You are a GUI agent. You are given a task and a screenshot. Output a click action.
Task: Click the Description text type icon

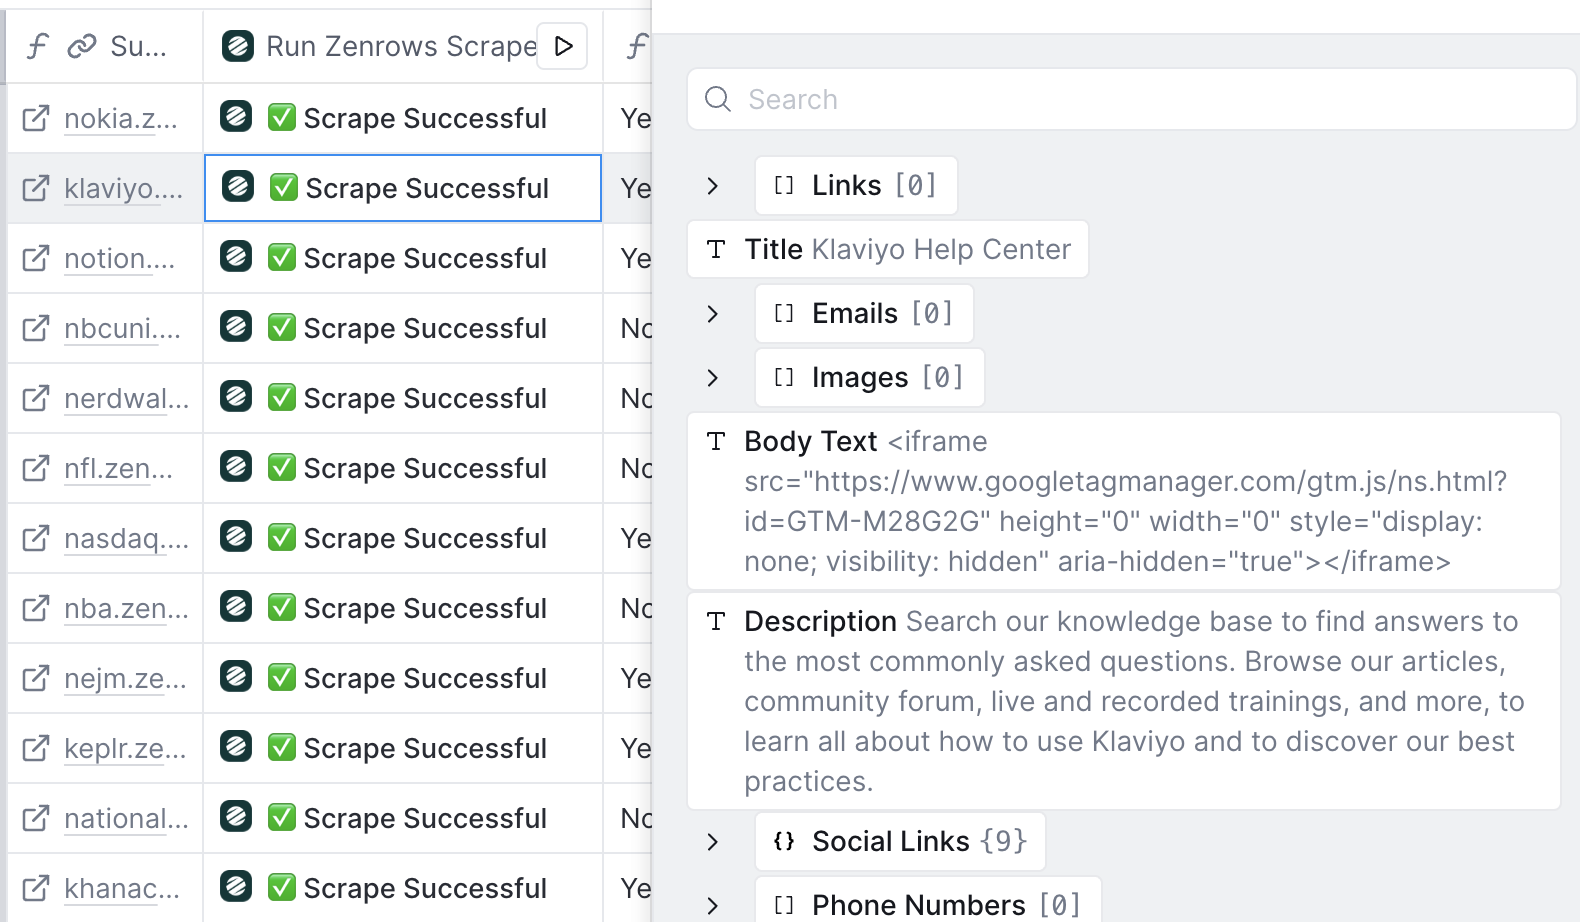tap(716, 621)
